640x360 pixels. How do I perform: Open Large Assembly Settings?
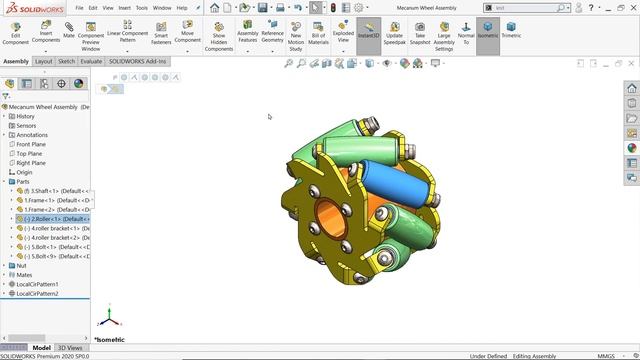coord(444,37)
